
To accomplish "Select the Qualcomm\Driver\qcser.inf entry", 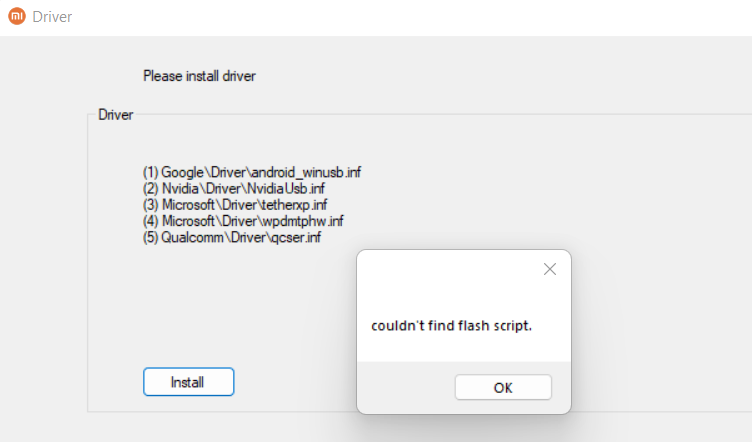I will pyautogui.click(x=232, y=237).
